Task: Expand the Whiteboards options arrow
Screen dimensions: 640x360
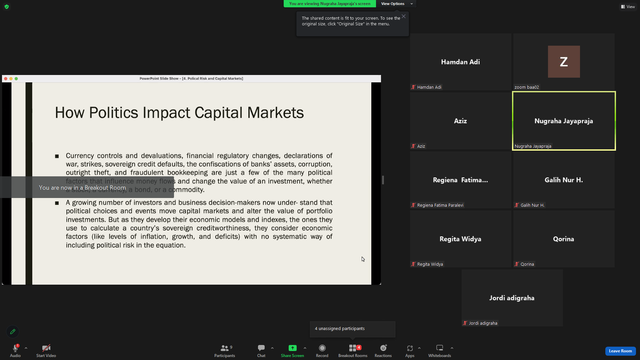Action: 452,348
